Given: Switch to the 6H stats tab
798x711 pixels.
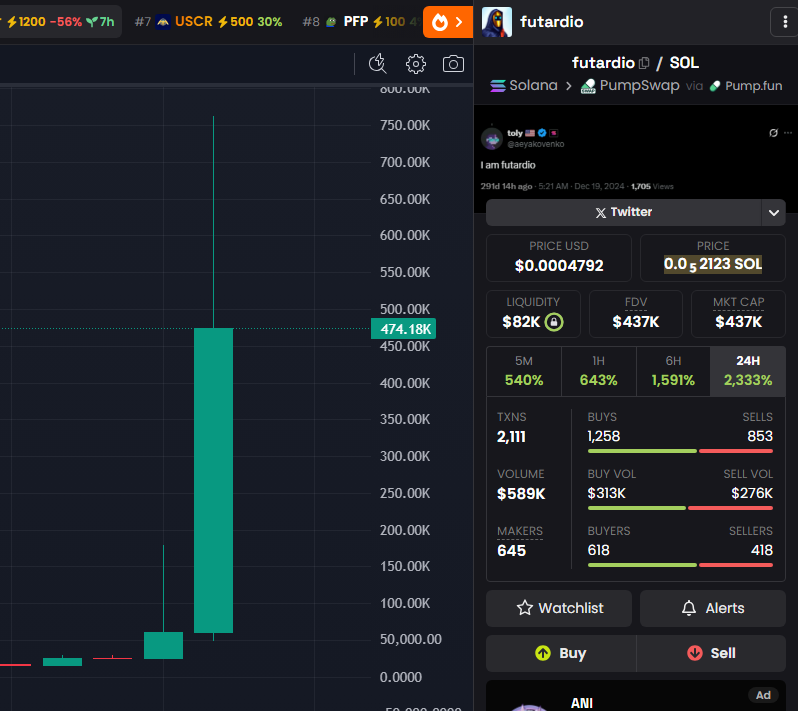Looking at the screenshot, I should [x=673, y=371].
